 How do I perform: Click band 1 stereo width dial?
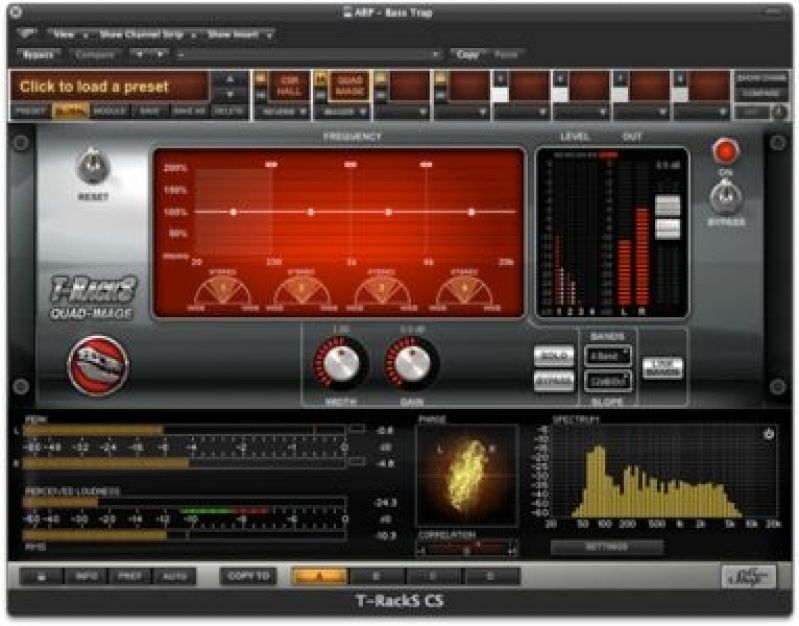223,292
